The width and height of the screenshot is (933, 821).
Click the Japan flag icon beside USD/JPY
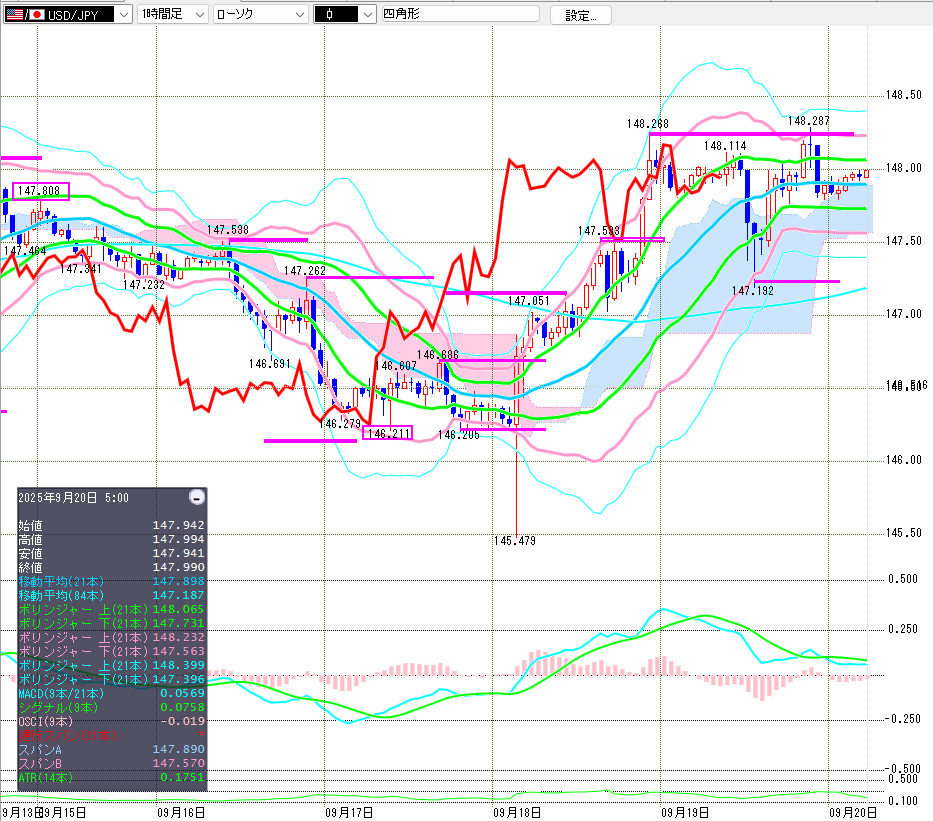pyautogui.click(x=37, y=14)
